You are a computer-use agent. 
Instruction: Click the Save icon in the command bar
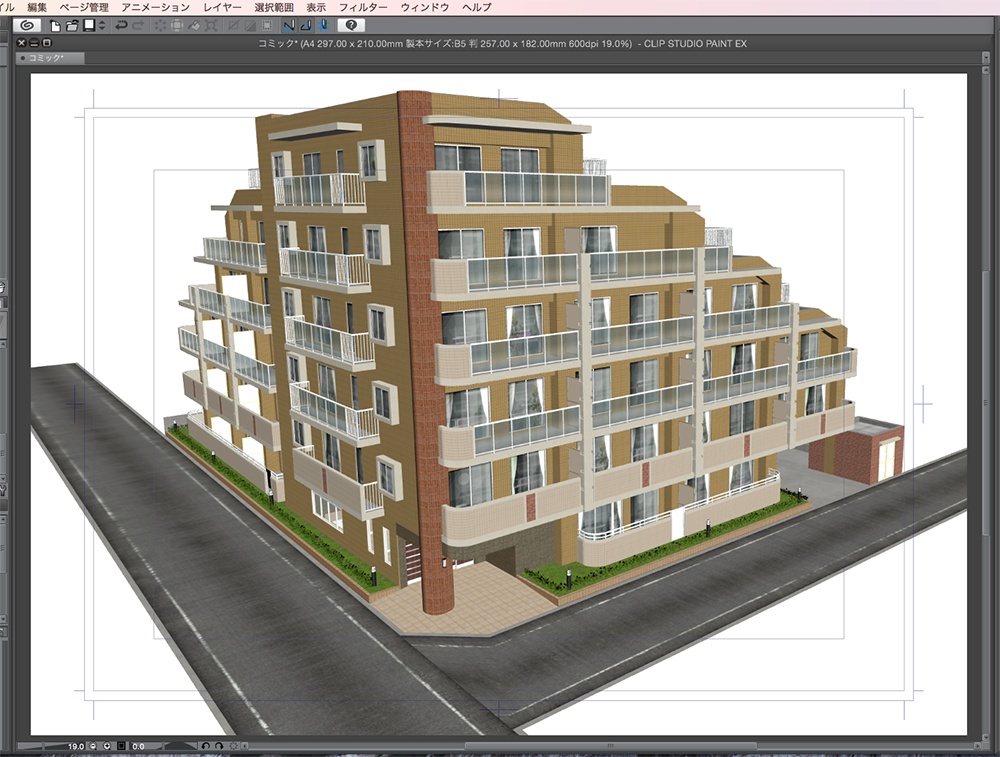tap(89, 26)
